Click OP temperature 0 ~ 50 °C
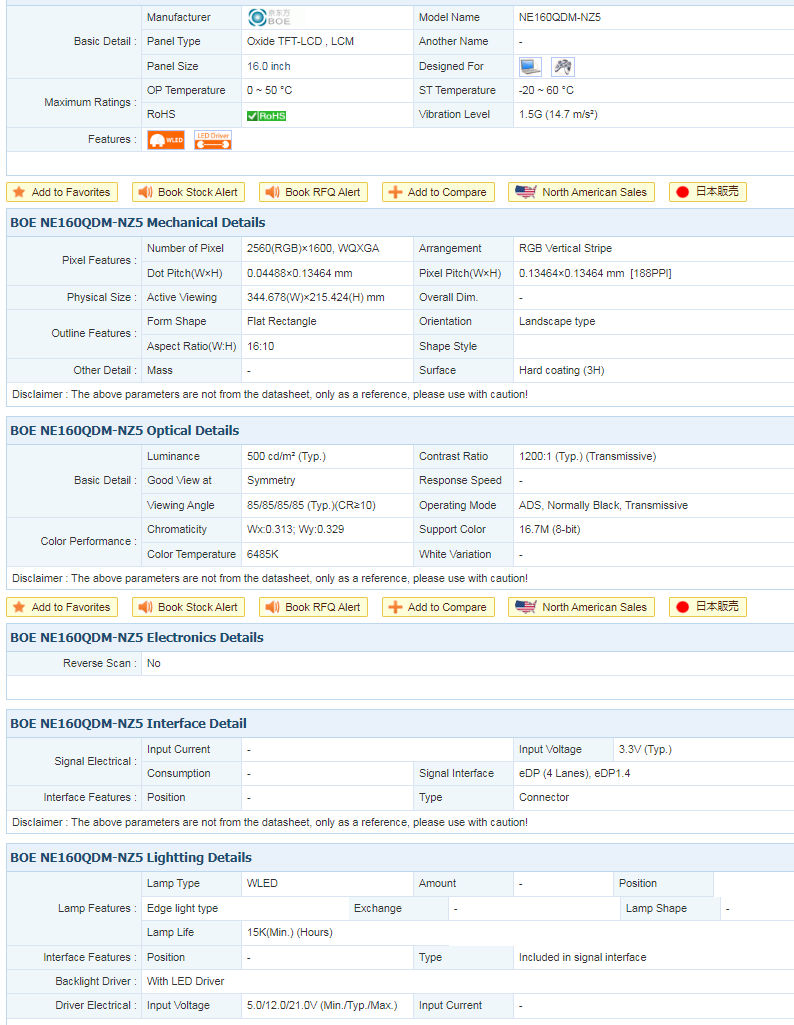The width and height of the screenshot is (794, 1025). [x=269, y=90]
